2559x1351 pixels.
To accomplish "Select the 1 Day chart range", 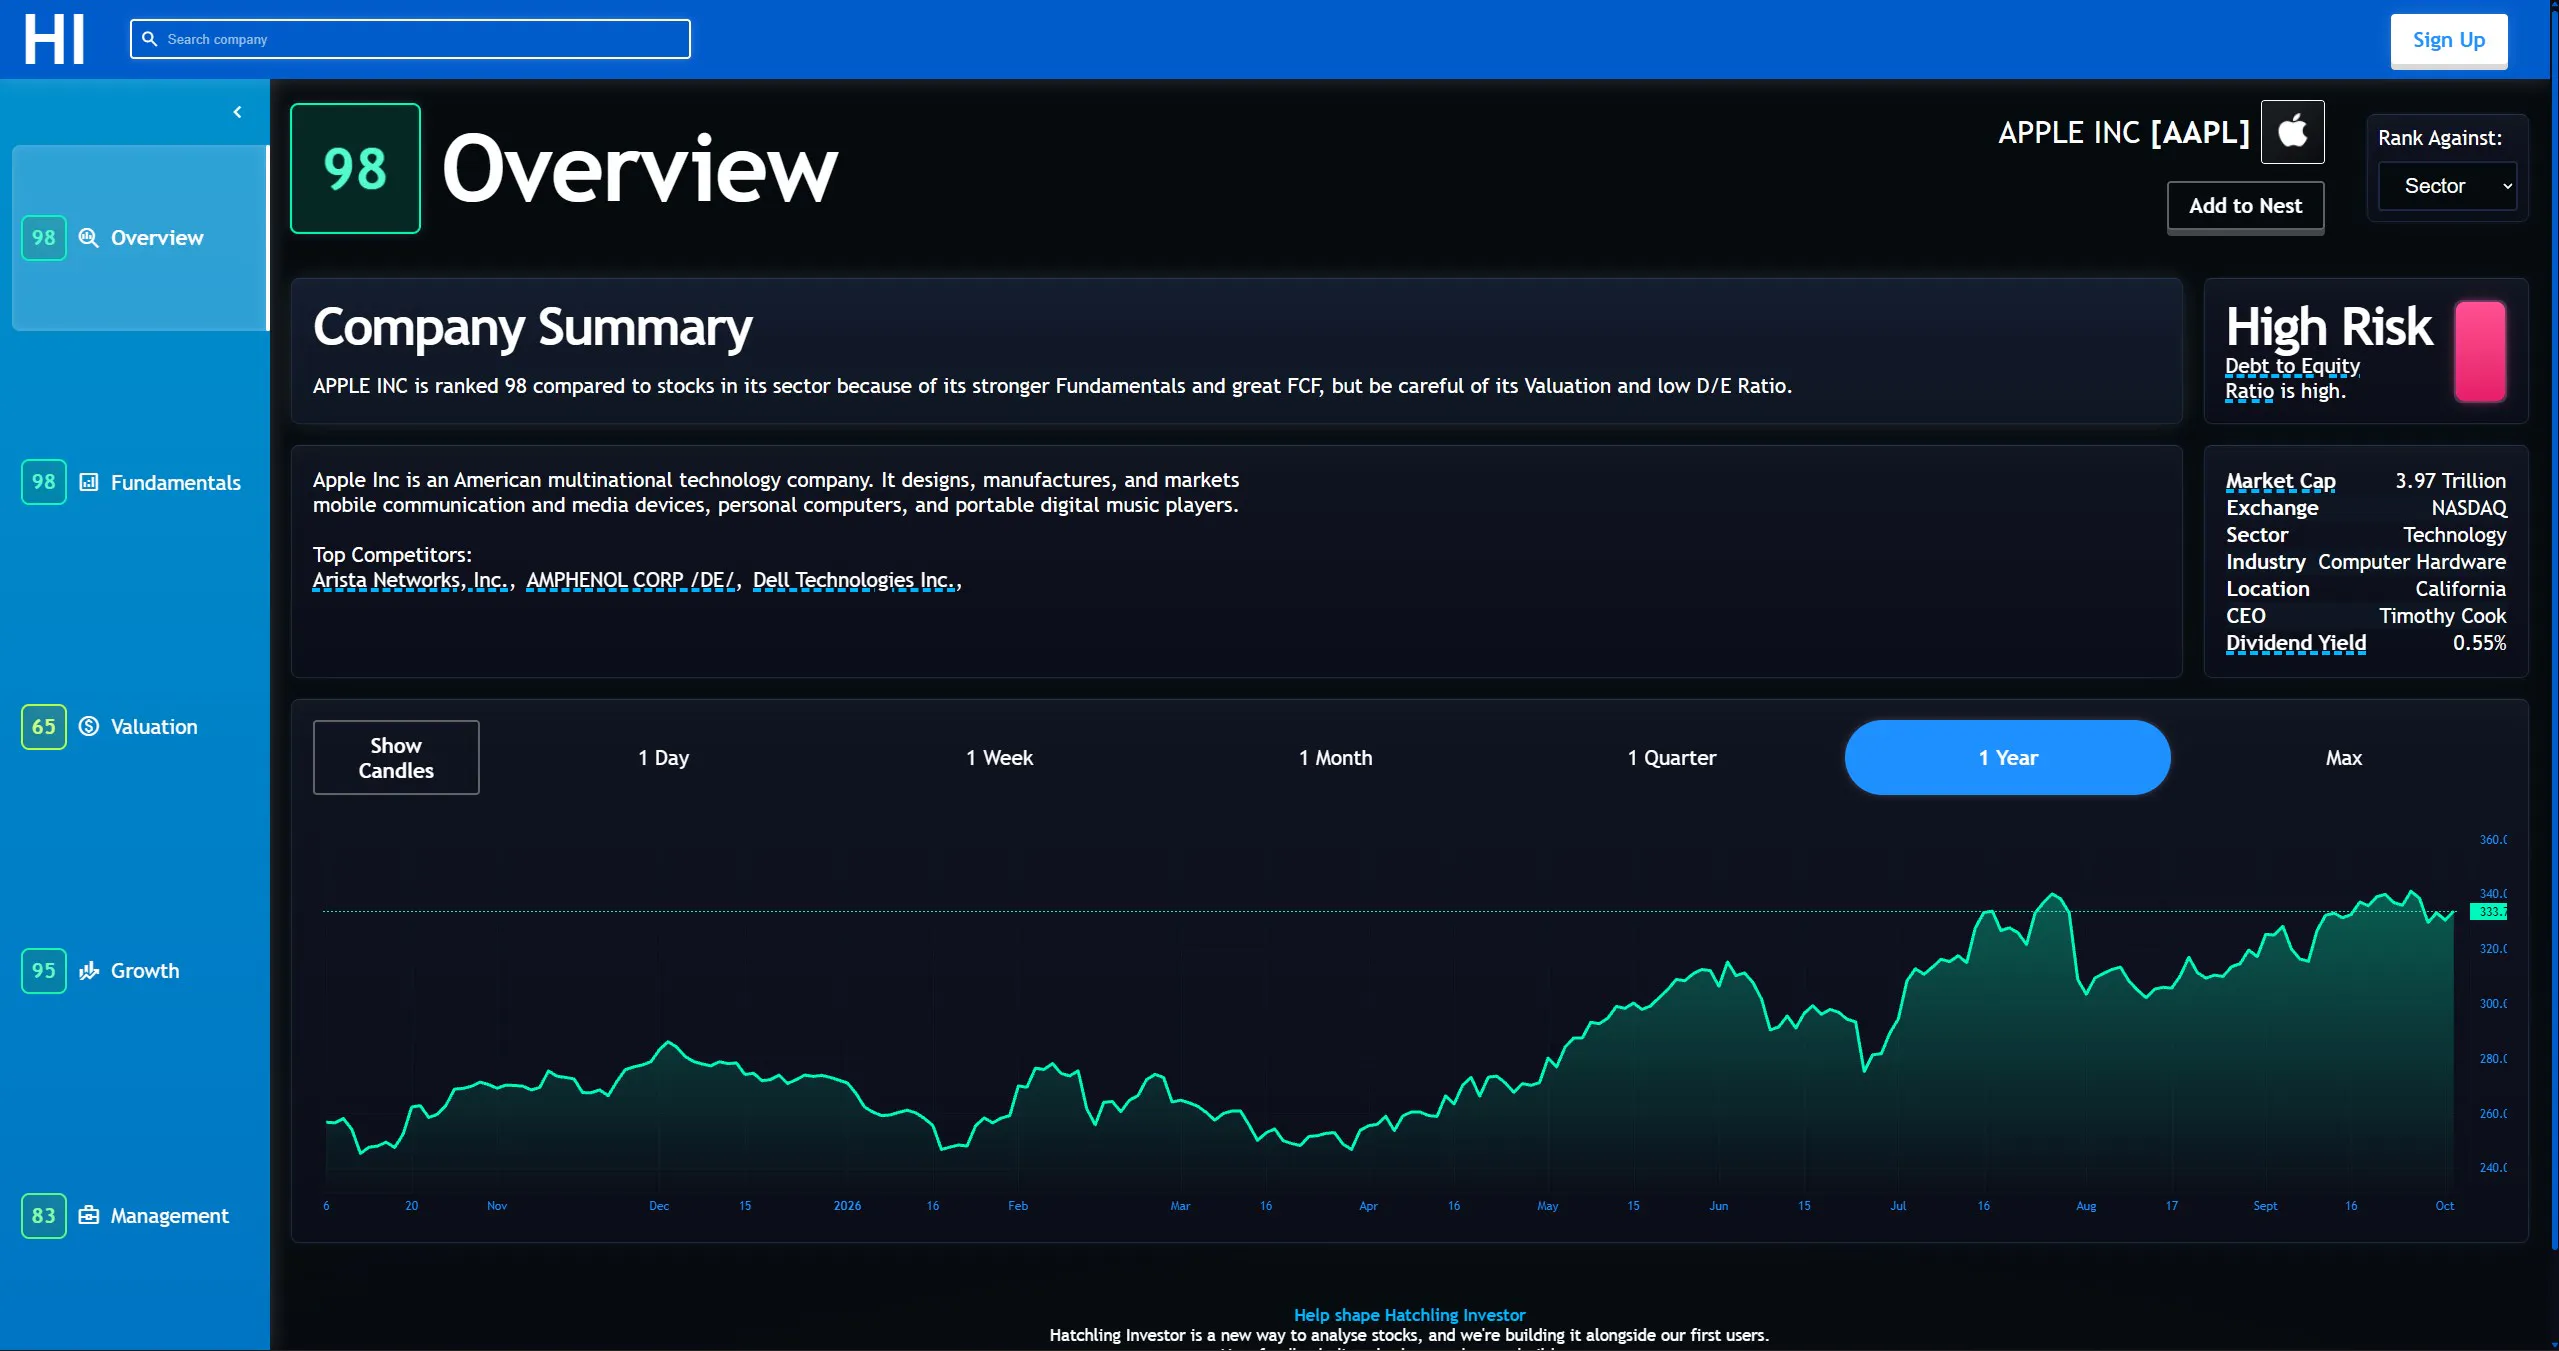I will pos(664,757).
